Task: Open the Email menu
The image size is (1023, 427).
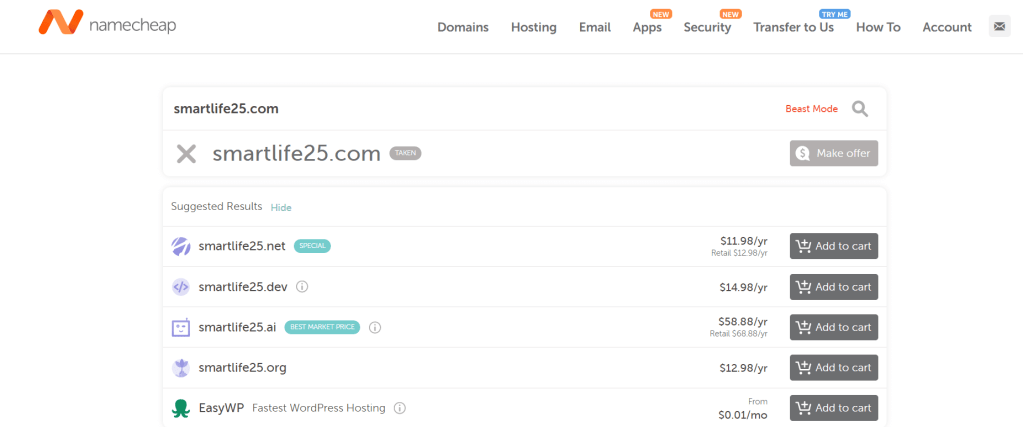Action: (595, 27)
